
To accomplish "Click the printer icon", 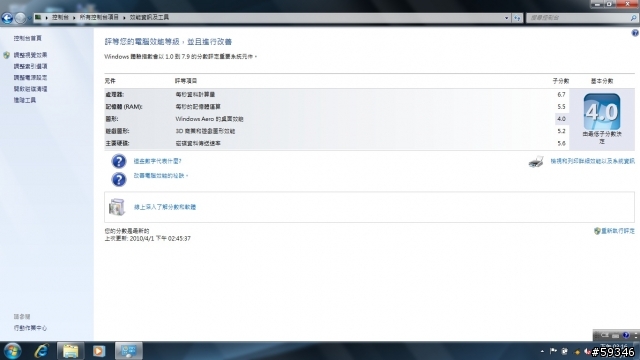I will pos(536,162).
